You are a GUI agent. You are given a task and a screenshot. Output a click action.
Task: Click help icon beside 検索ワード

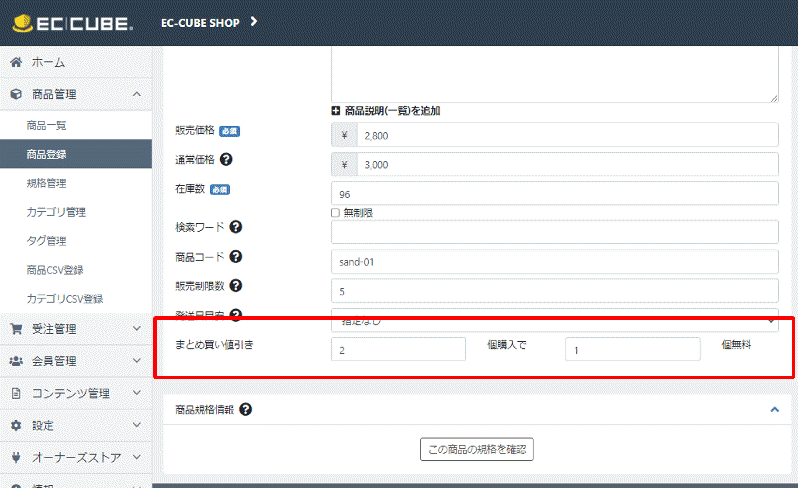(x=235, y=227)
